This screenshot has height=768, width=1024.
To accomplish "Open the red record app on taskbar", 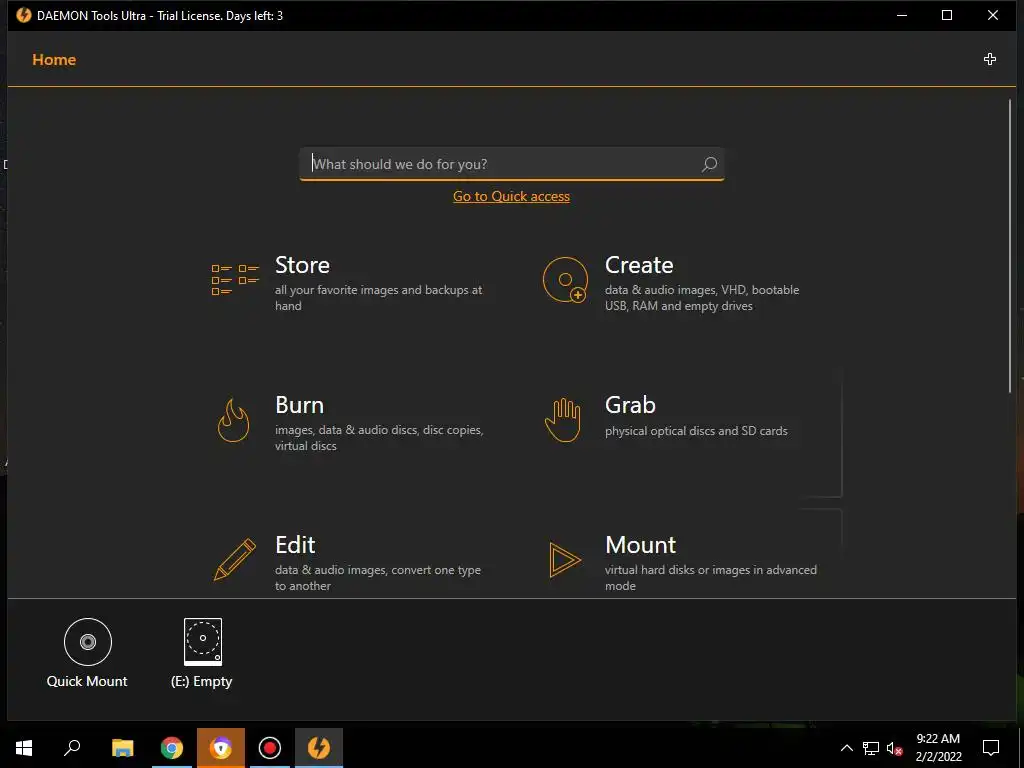I will click(270, 748).
